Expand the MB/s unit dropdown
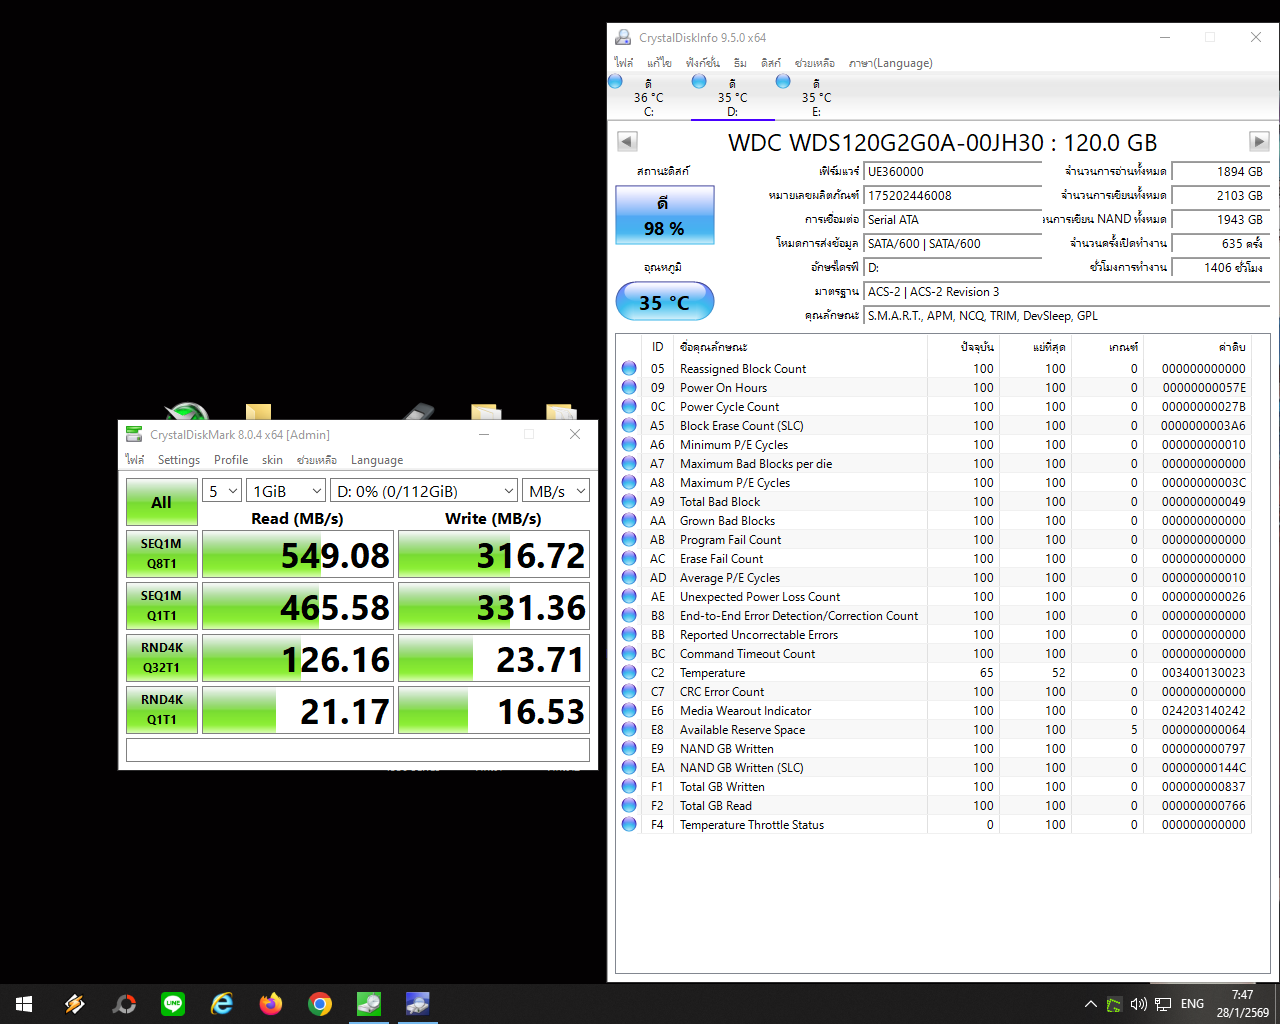 557,491
